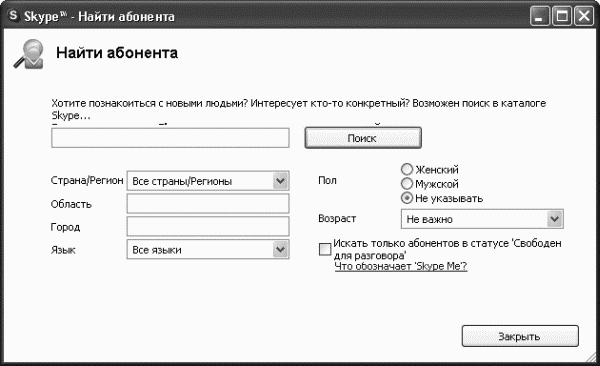The height and width of the screenshot is (366, 600).
Task: Expand the Язык language dropdown
Action: [208, 250]
